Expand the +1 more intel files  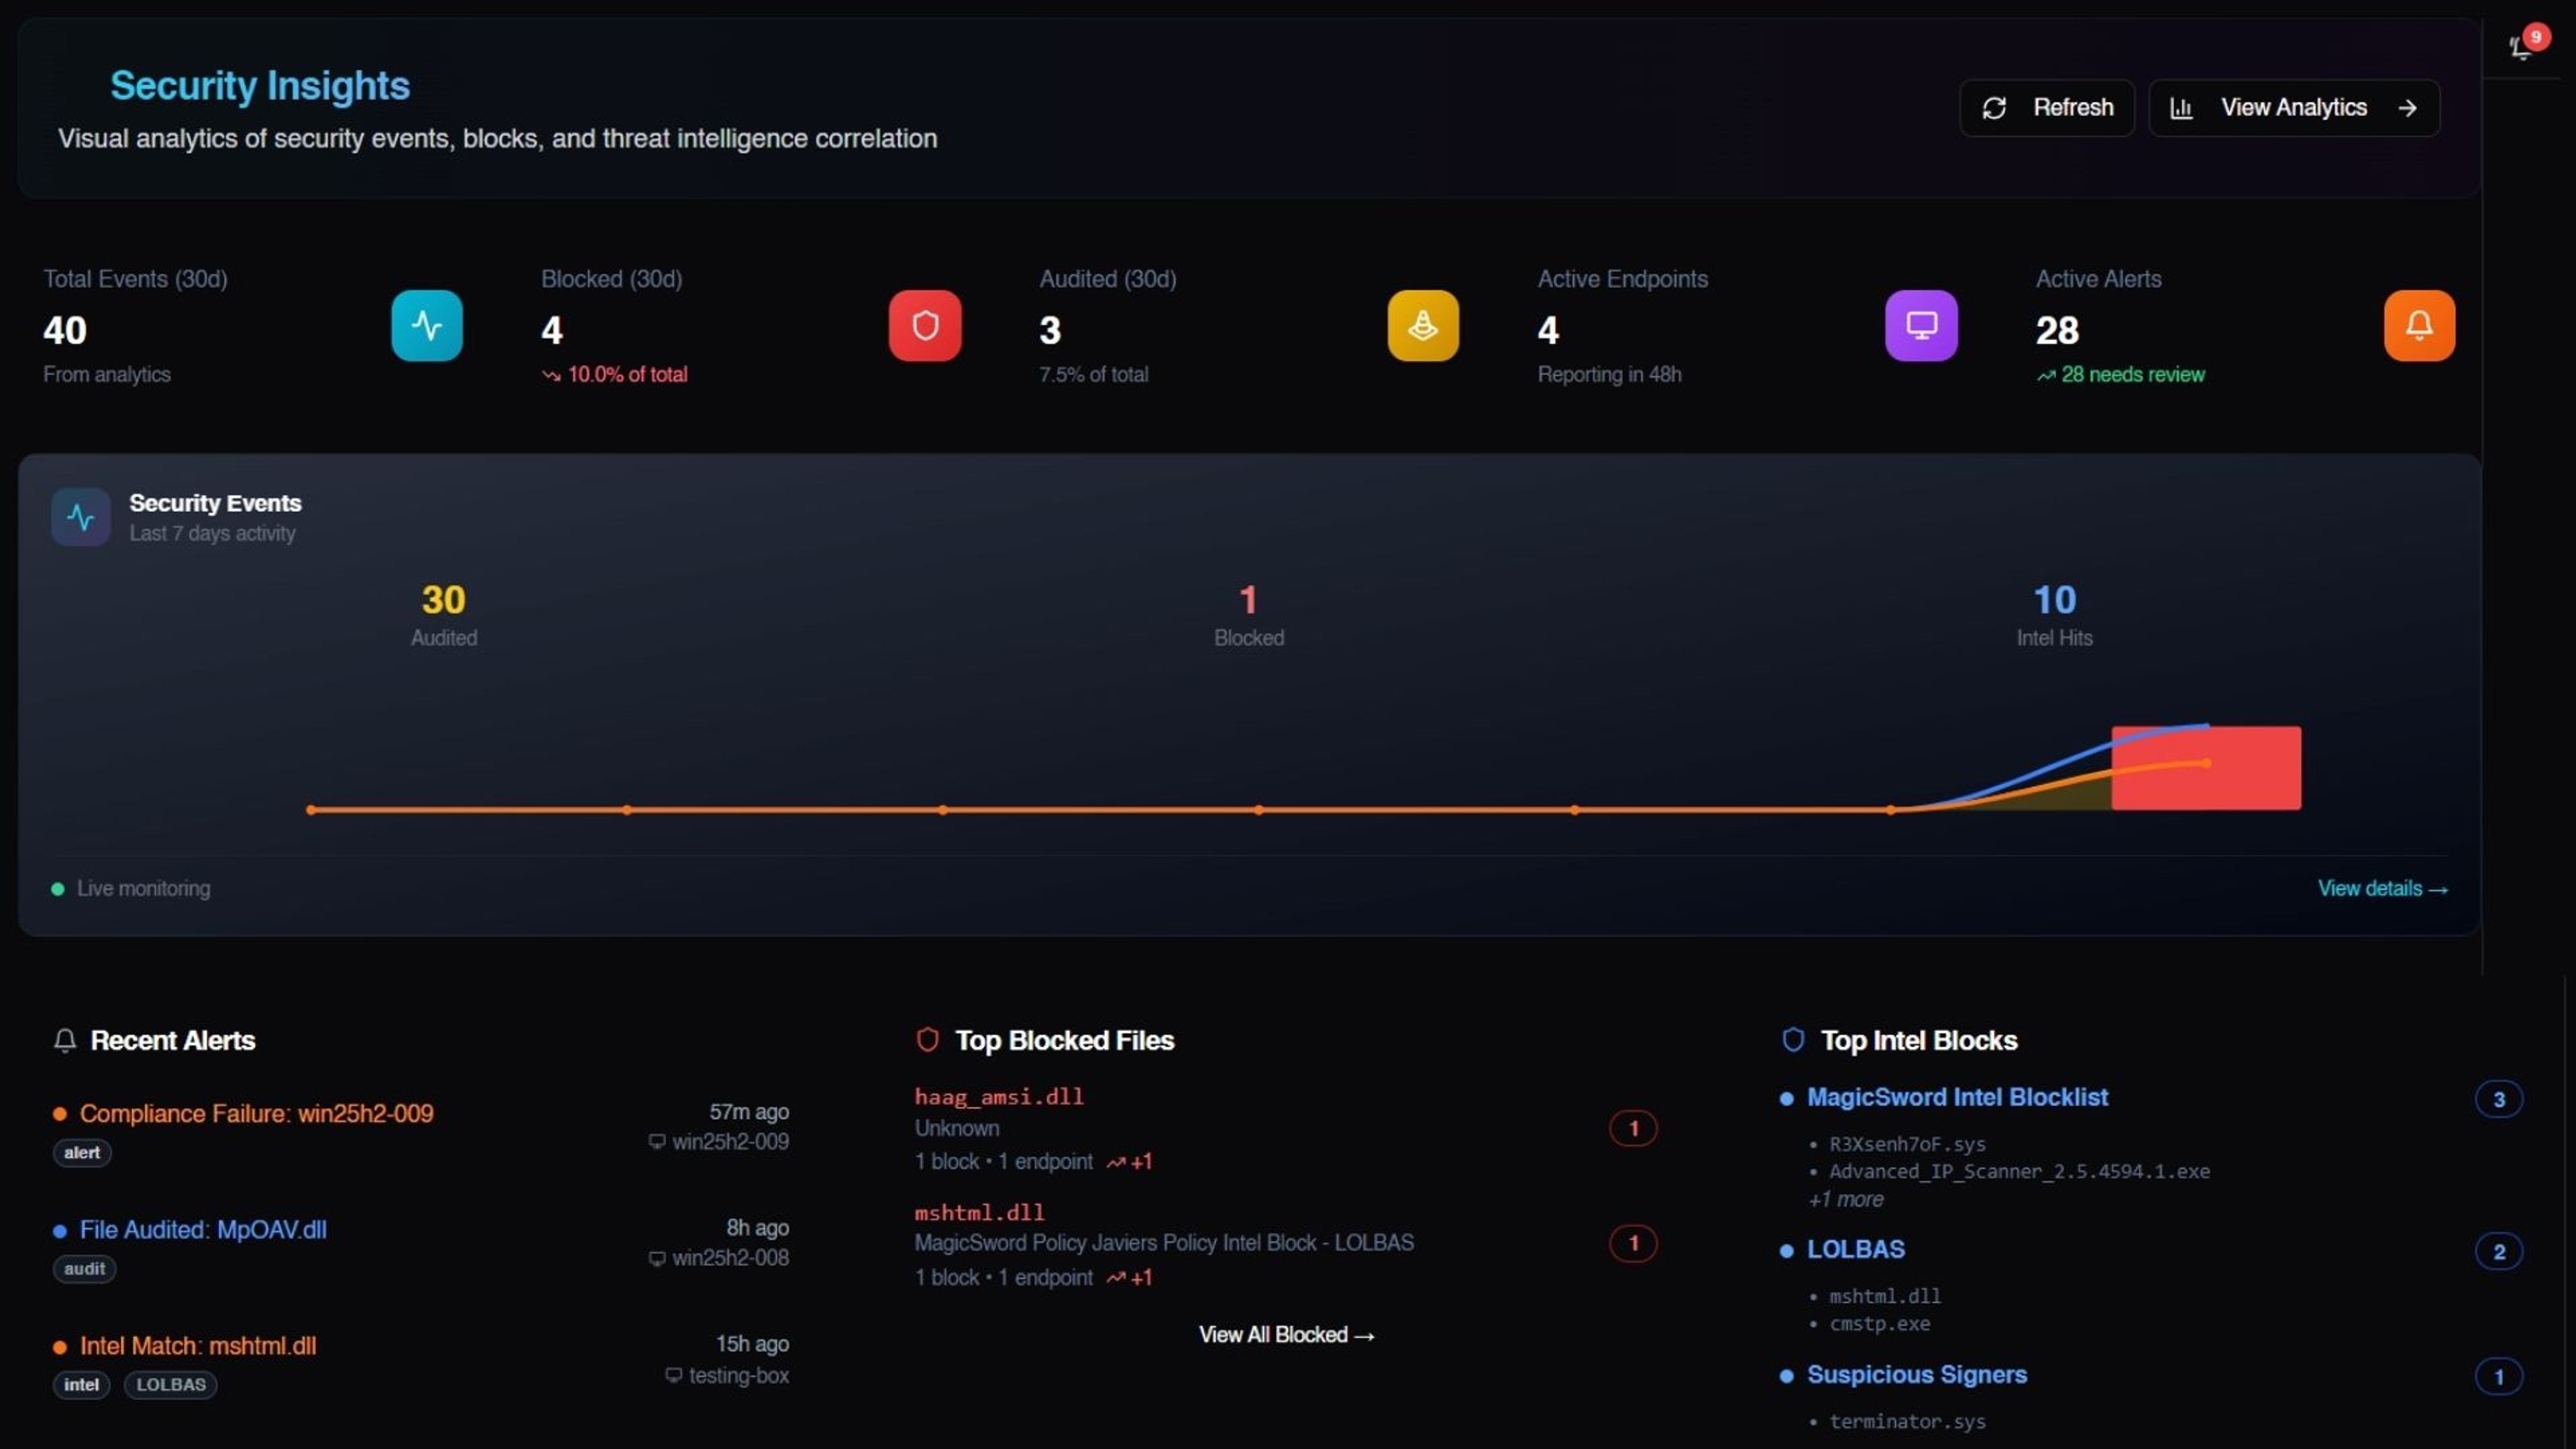click(1846, 1199)
